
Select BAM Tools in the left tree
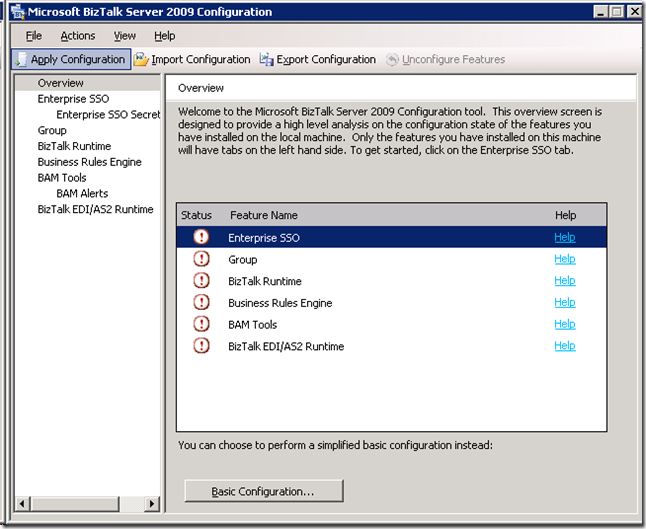click(62, 178)
